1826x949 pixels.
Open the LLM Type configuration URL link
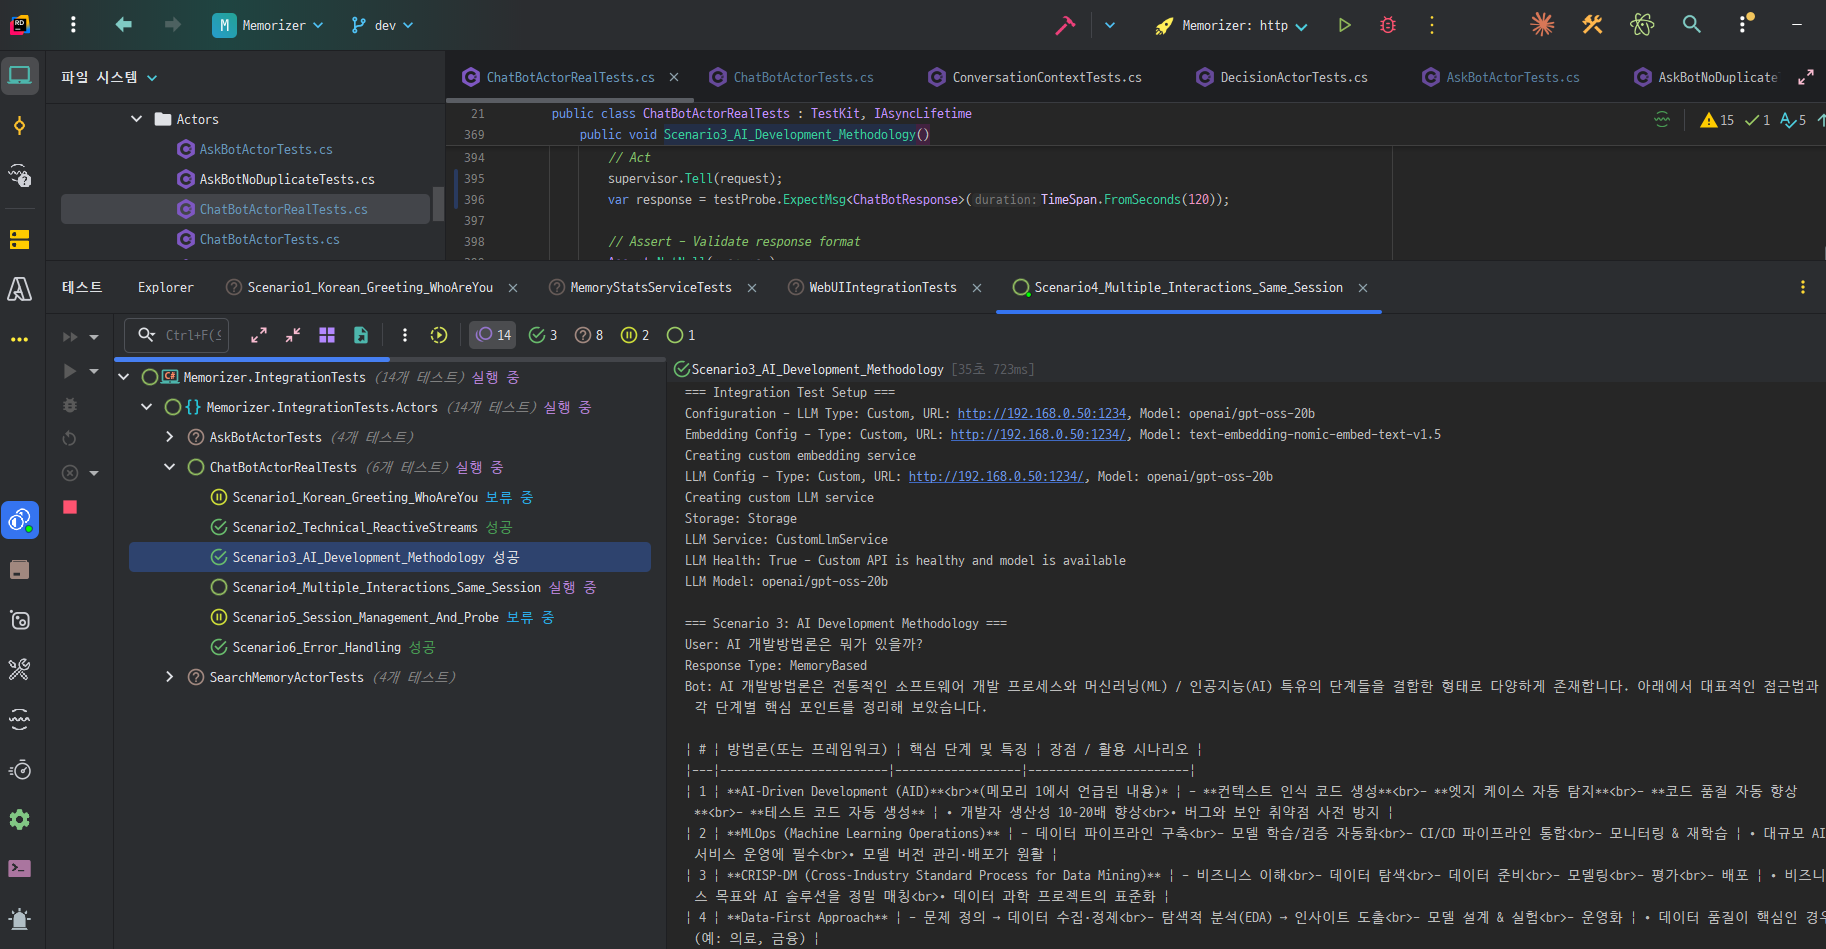click(x=1041, y=413)
